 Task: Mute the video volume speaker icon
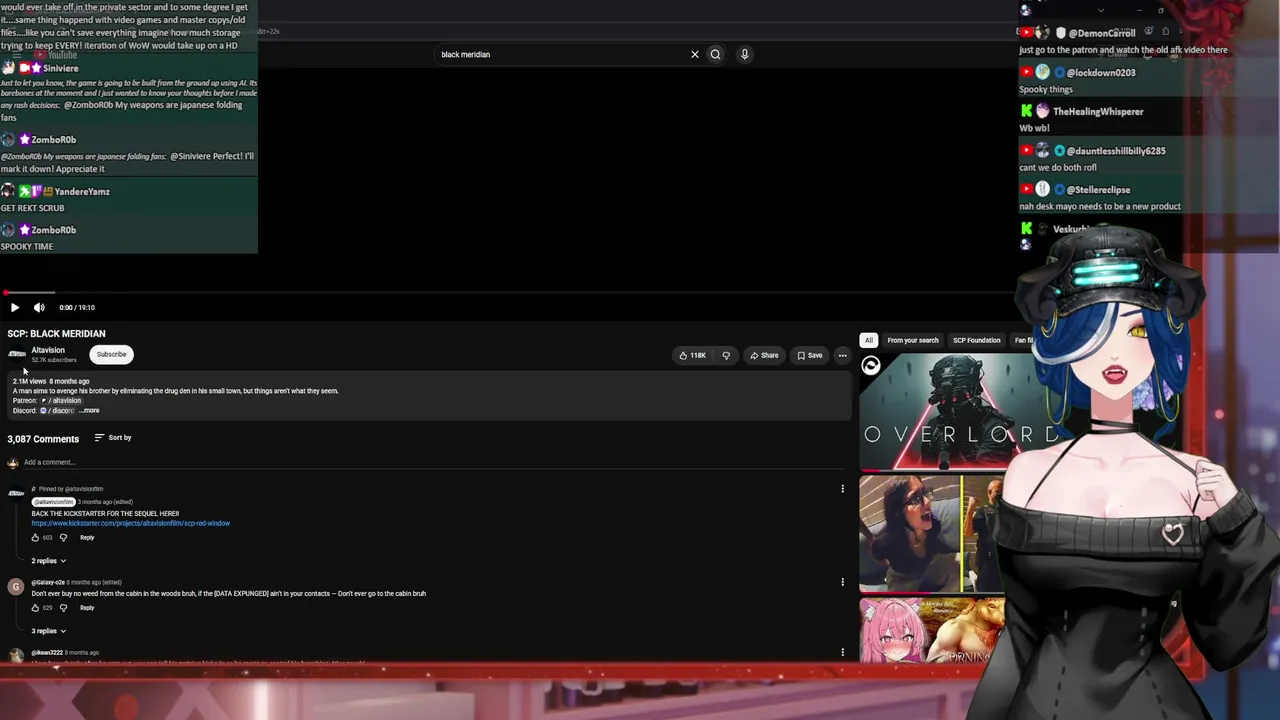(39, 308)
